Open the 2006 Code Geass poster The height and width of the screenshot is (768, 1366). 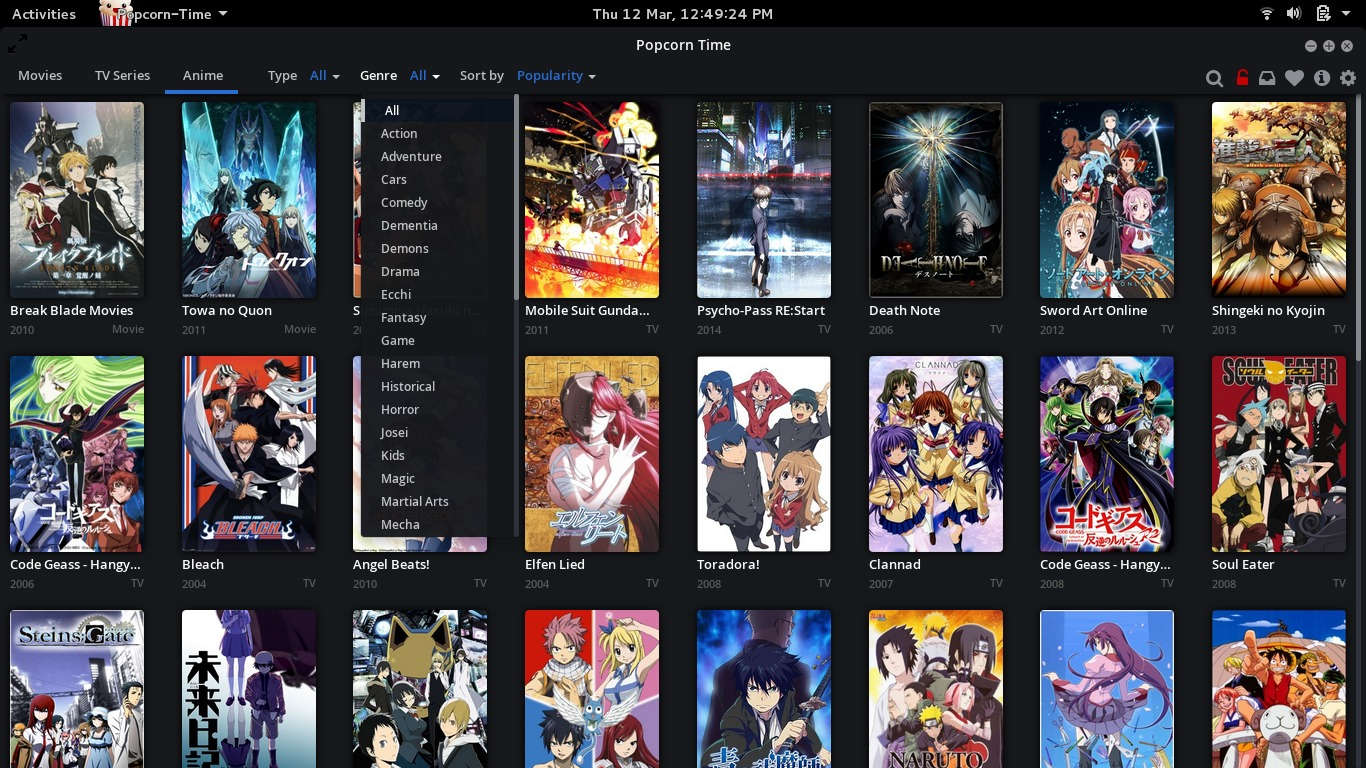[77, 454]
